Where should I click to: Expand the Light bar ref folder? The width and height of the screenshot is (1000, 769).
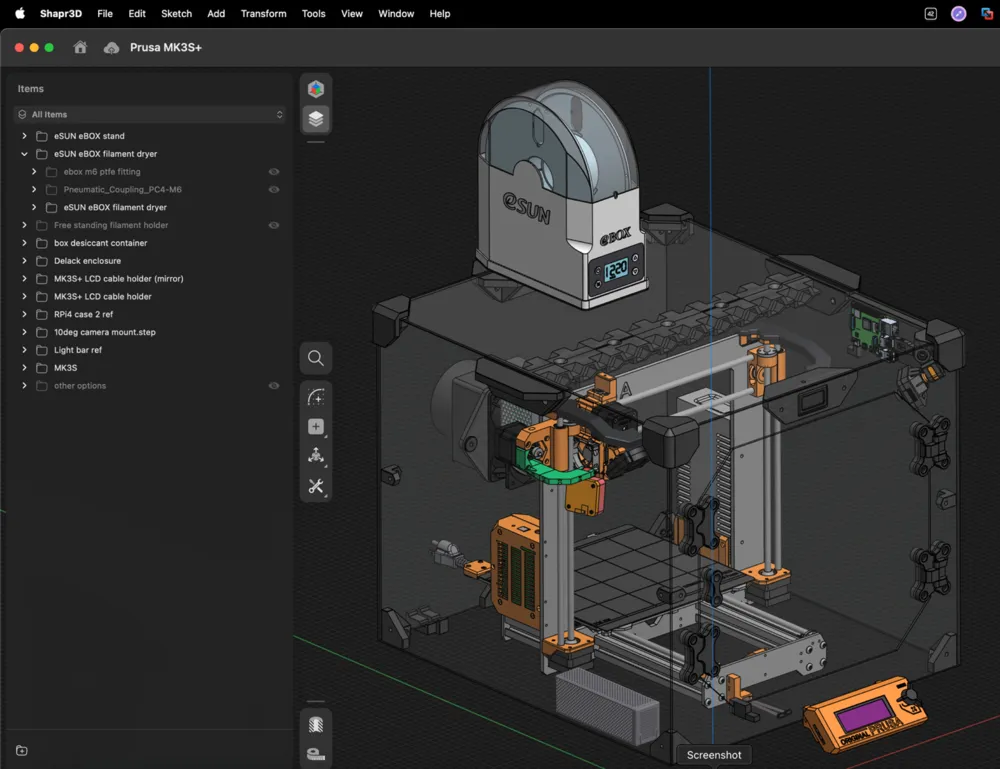click(24, 350)
